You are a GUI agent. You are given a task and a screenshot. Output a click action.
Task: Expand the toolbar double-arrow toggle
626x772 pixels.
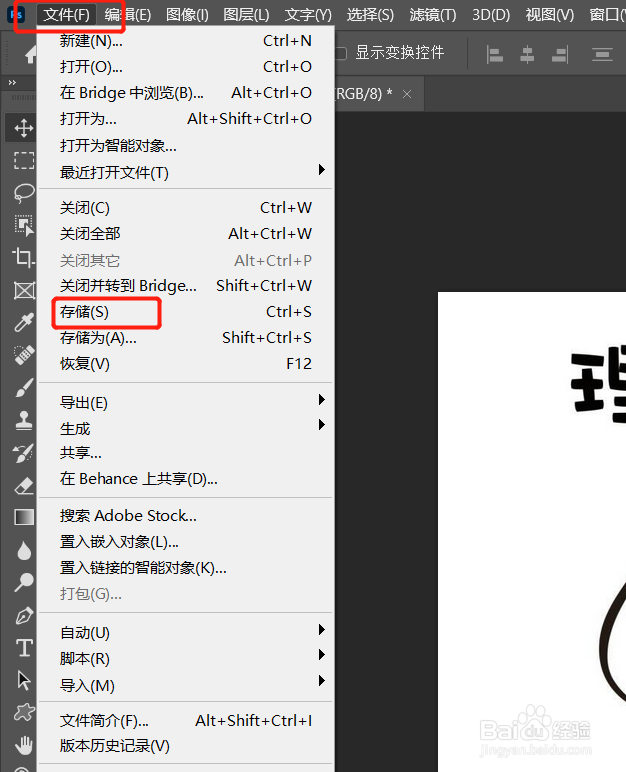(12, 82)
